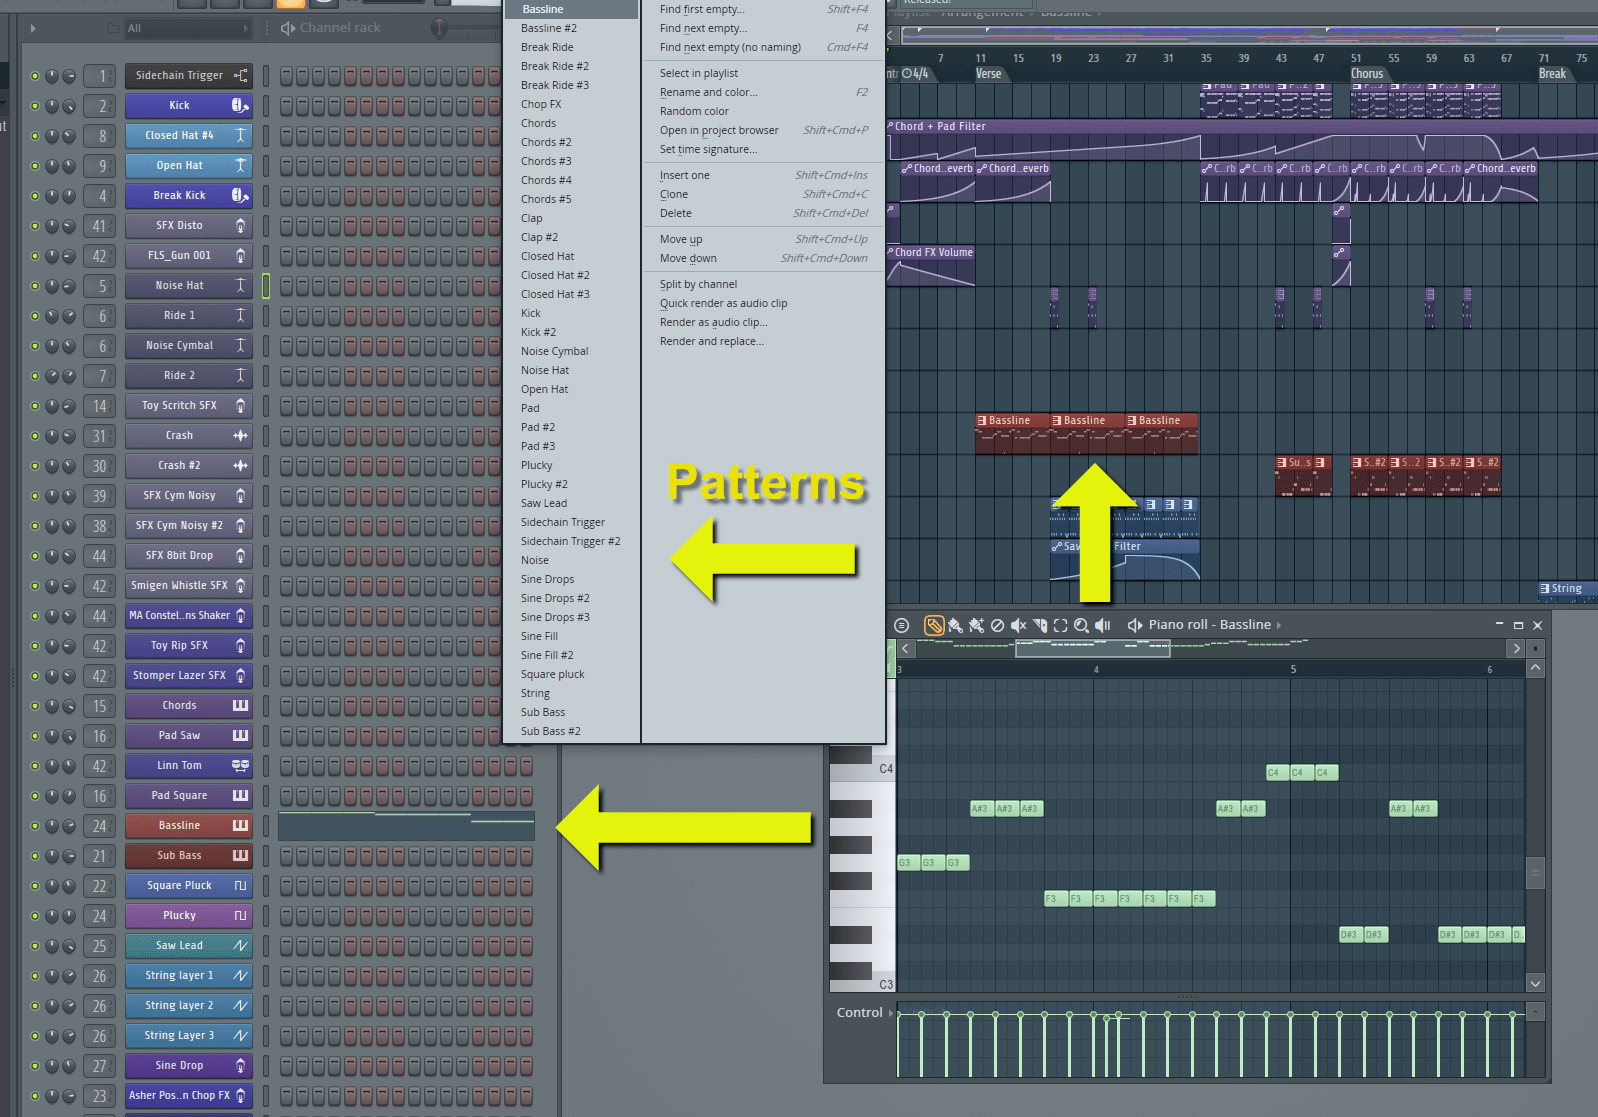Expand the Piano roll Bassline target arrow
The height and width of the screenshot is (1117, 1598).
coord(1279,625)
